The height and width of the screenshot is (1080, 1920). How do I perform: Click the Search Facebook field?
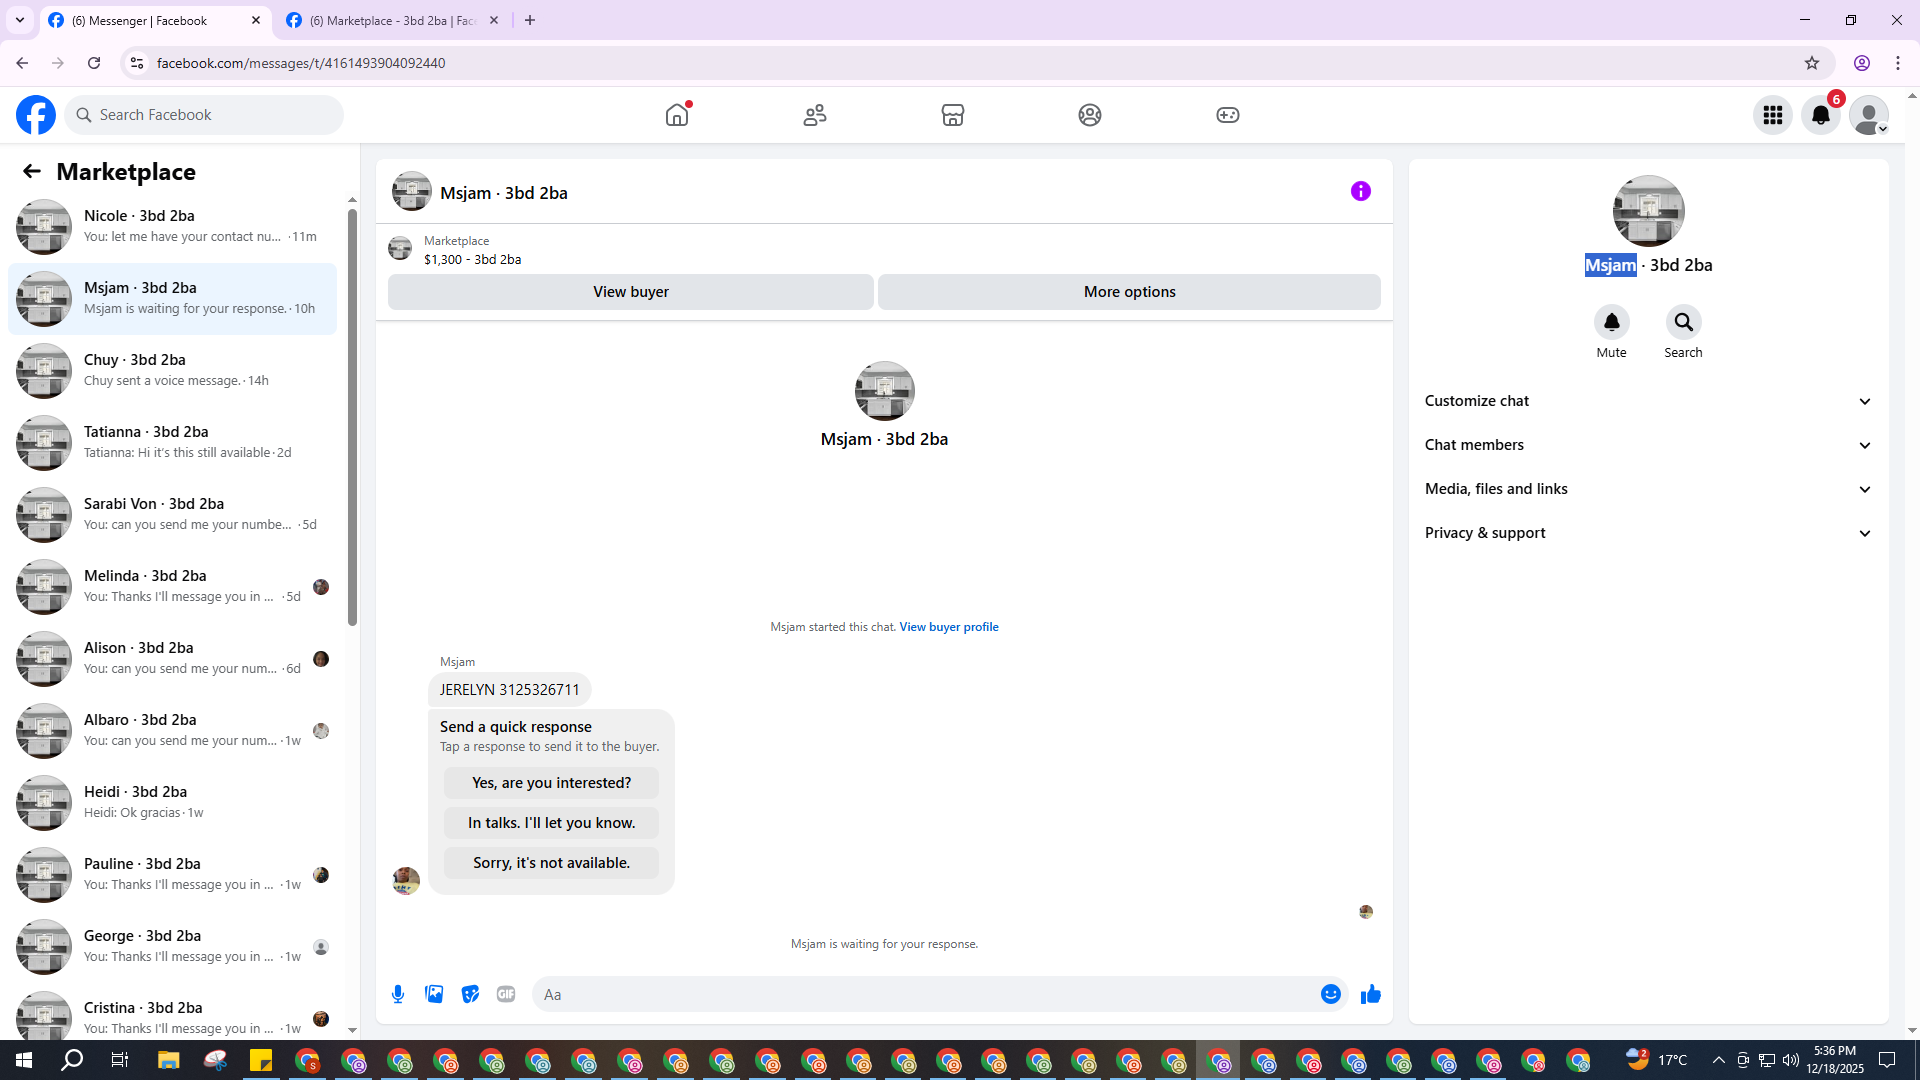tap(204, 115)
